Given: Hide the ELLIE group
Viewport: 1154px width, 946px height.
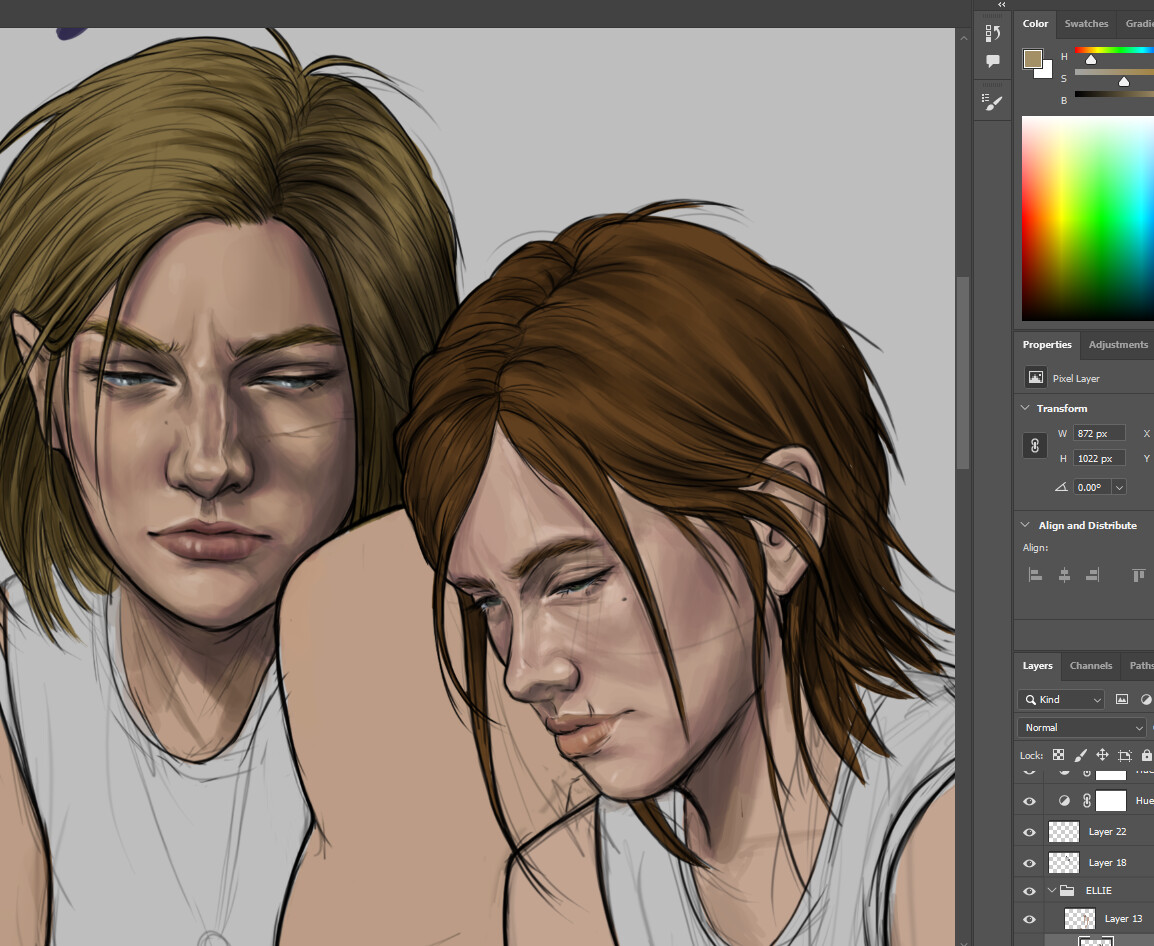Looking at the screenshot, I should click(x=1030, y=891).
